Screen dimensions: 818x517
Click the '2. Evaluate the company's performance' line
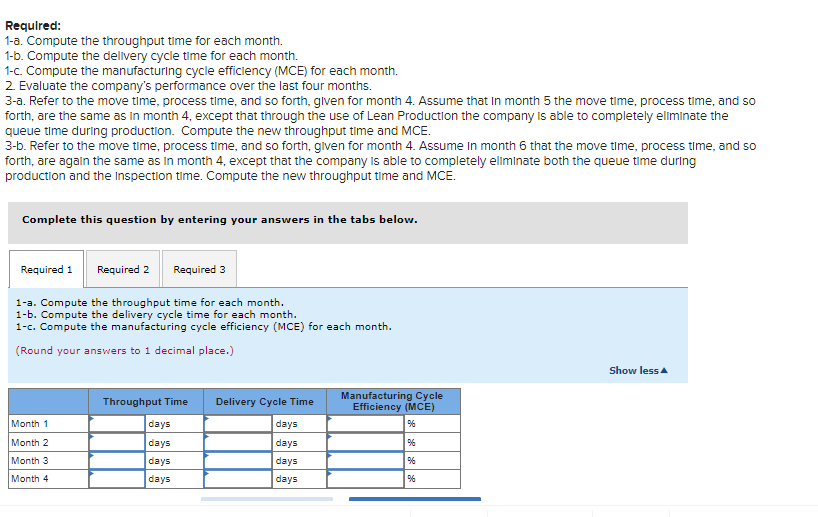click(x=188, y=86)
